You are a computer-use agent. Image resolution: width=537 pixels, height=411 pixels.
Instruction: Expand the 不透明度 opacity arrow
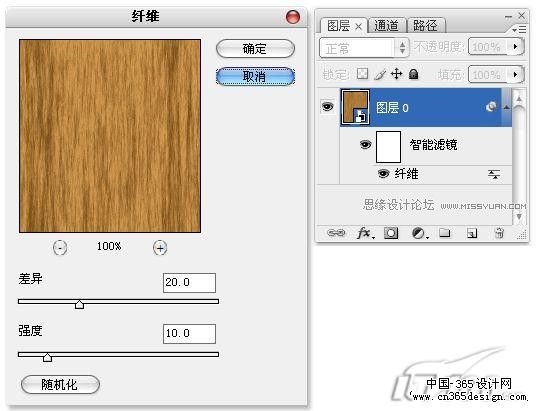click(x=515, y=46)
